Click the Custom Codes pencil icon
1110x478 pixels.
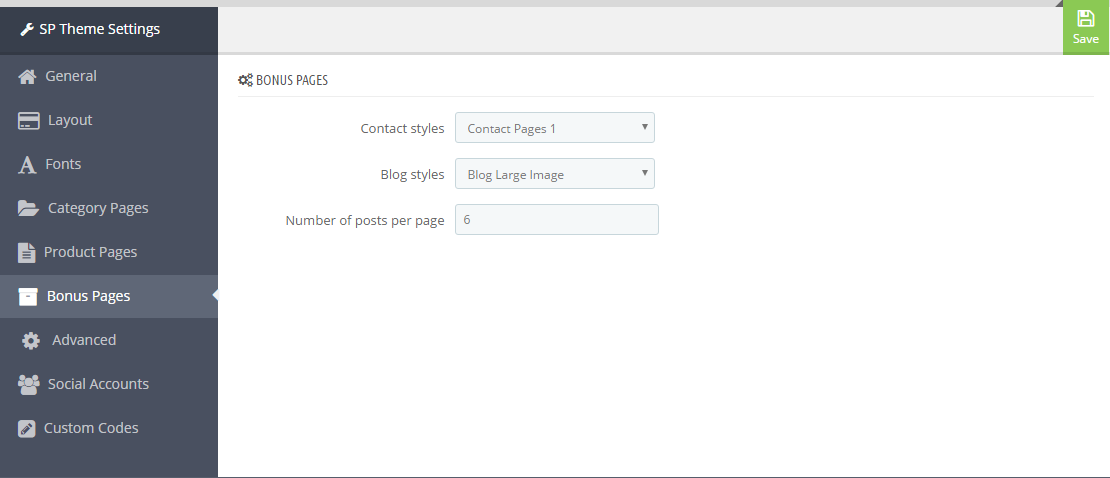26,429
